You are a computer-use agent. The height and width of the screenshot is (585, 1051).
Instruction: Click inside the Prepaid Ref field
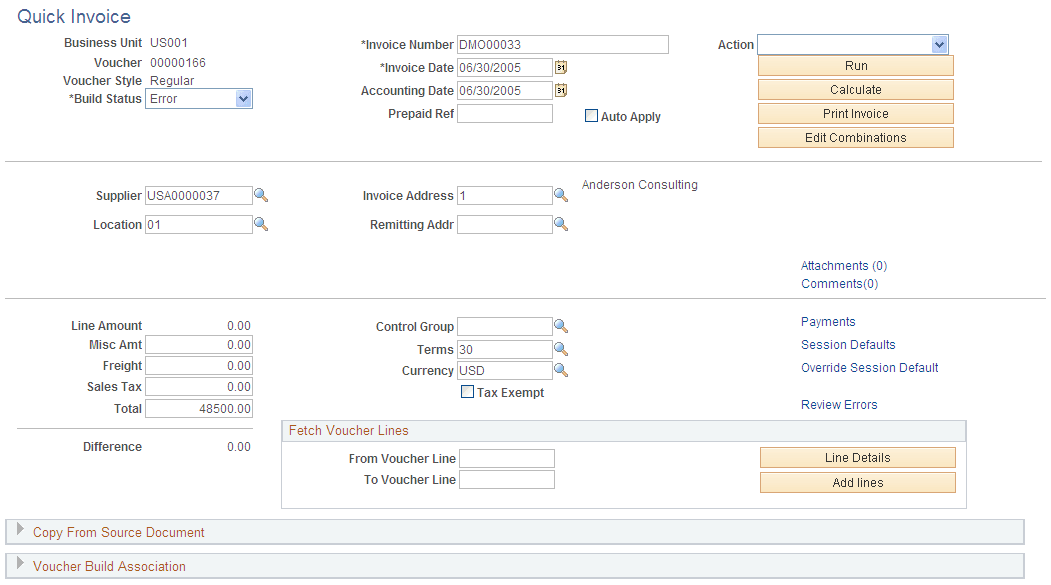click(504, 112)
